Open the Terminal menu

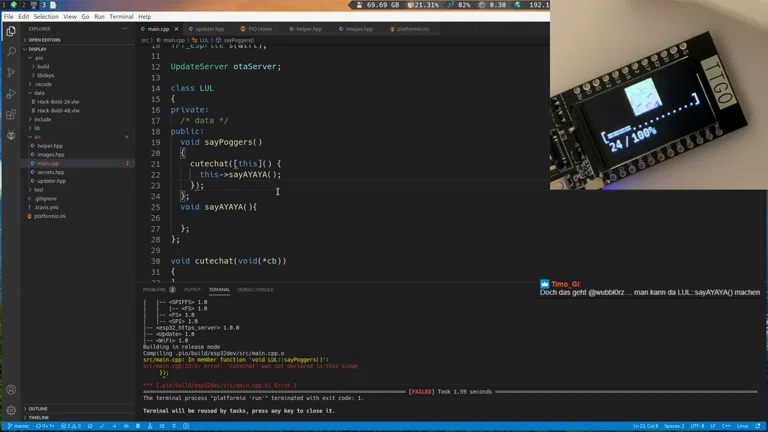(121, 17)
